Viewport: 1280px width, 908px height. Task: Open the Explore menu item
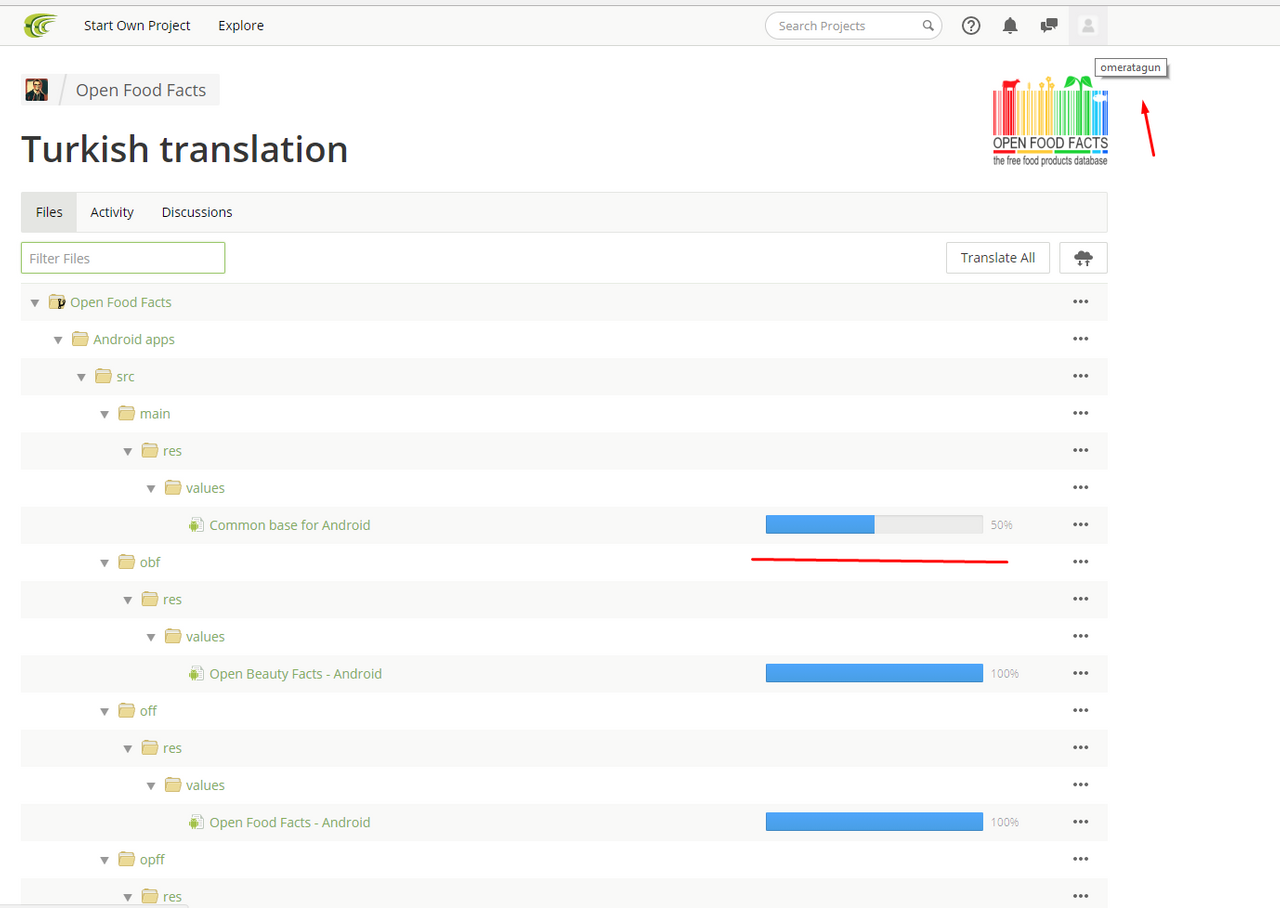click(241, 26)
